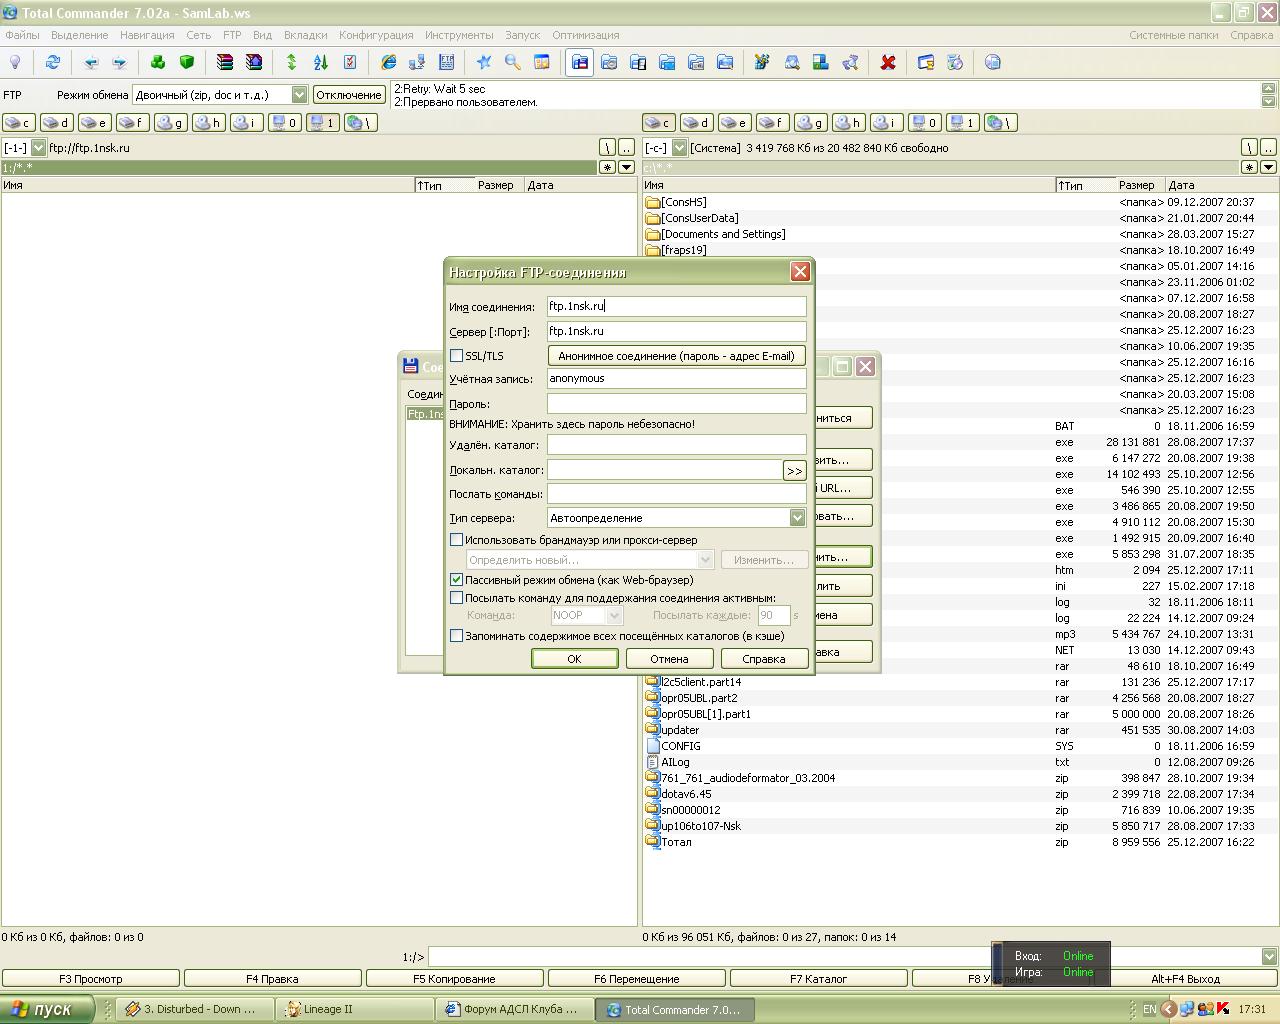The image size is (1280, 1024).
Task: Uncheck passive transfer mode checkbox
Action: pos(457,580)
